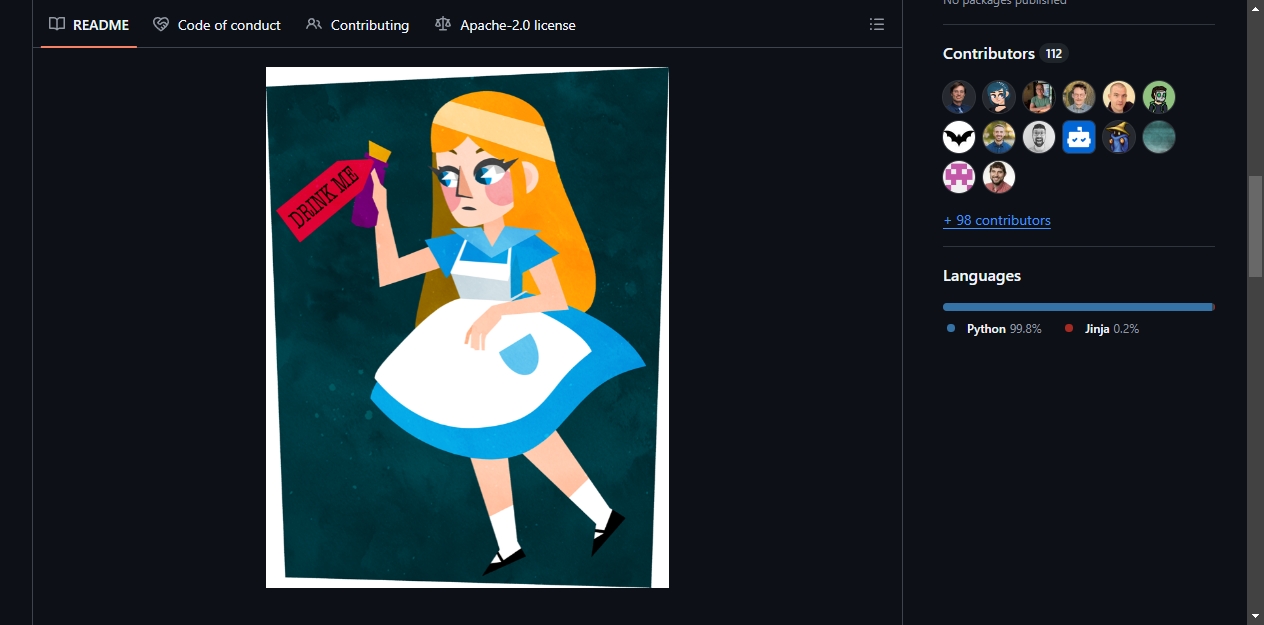The height and width of the screenshot is (625, 1264).
Task: Open the README outline list icon
Action: tap(877, 24)
